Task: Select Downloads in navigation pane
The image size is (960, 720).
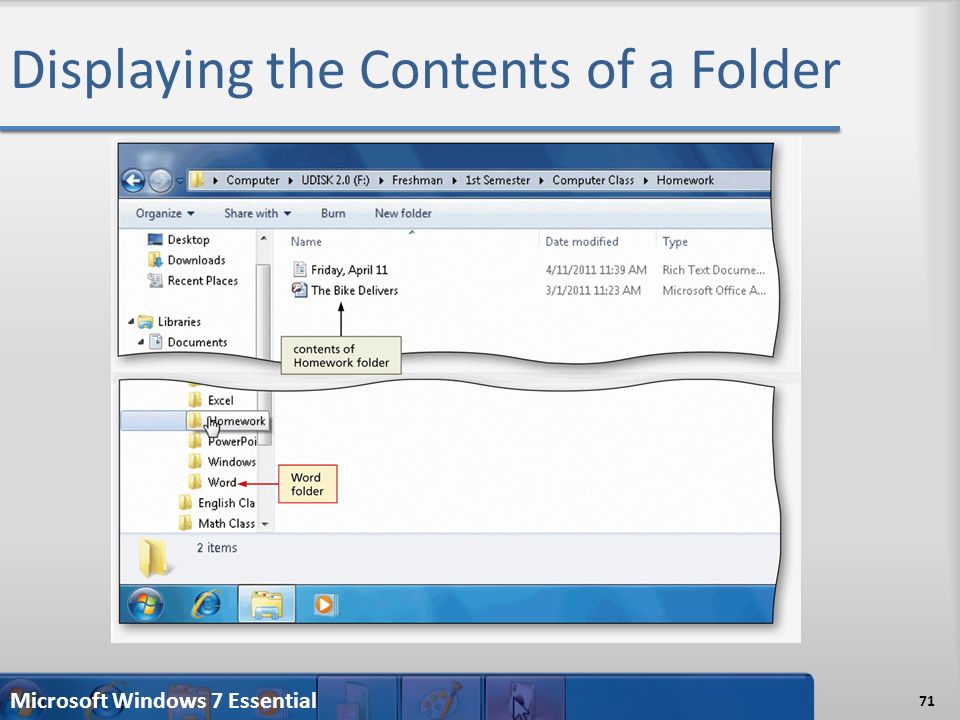Action: [x=197, y=260]
